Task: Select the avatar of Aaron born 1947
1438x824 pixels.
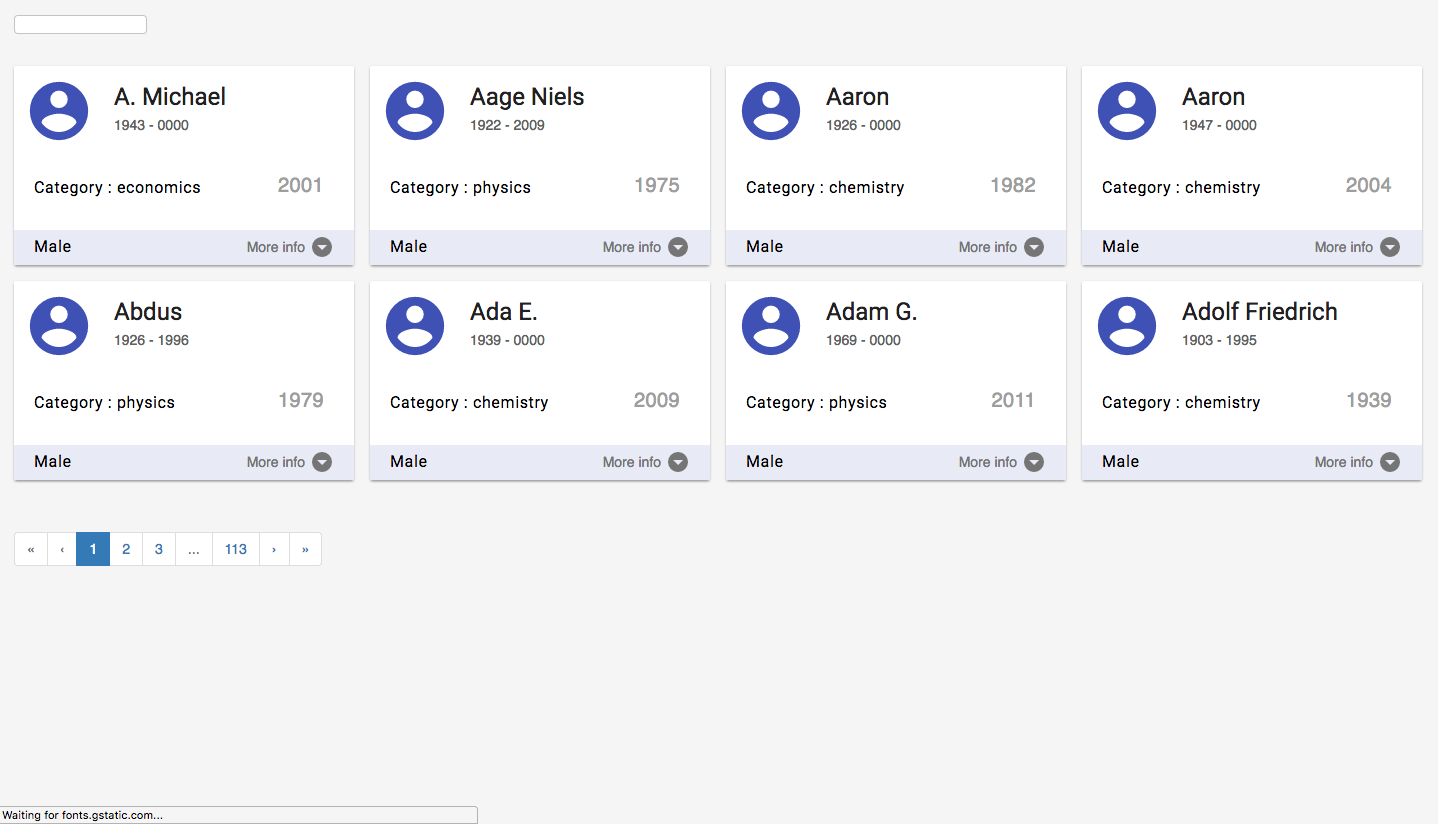Action: [1127, 111]
